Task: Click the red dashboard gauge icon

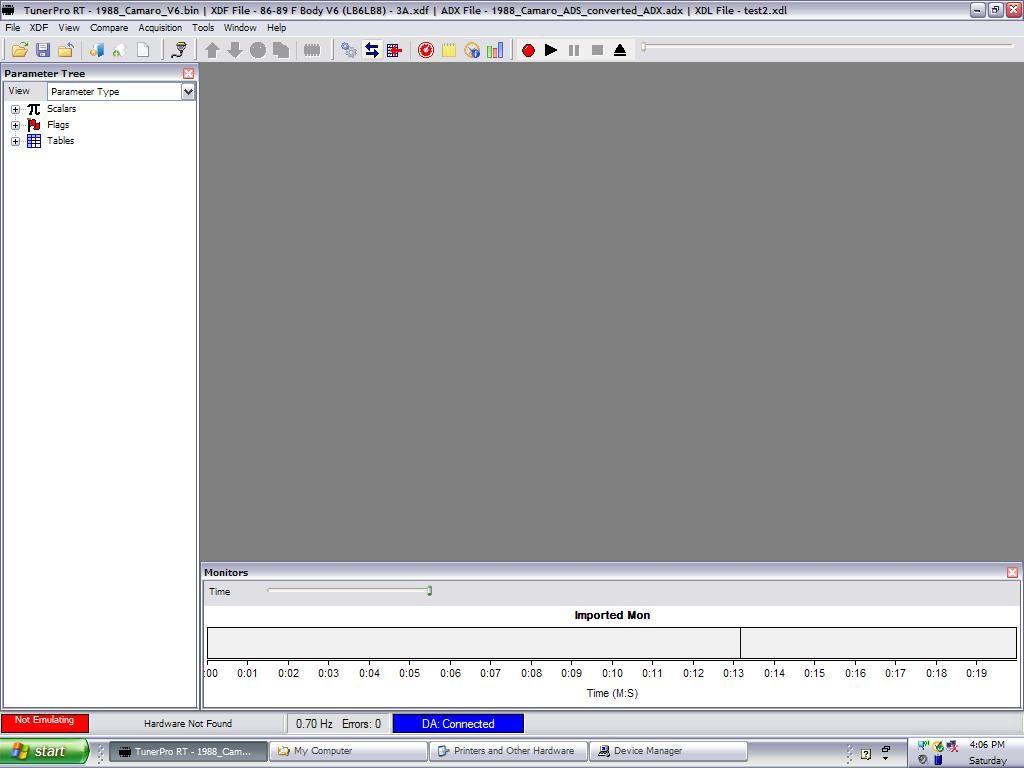Action: coord(426,50)
